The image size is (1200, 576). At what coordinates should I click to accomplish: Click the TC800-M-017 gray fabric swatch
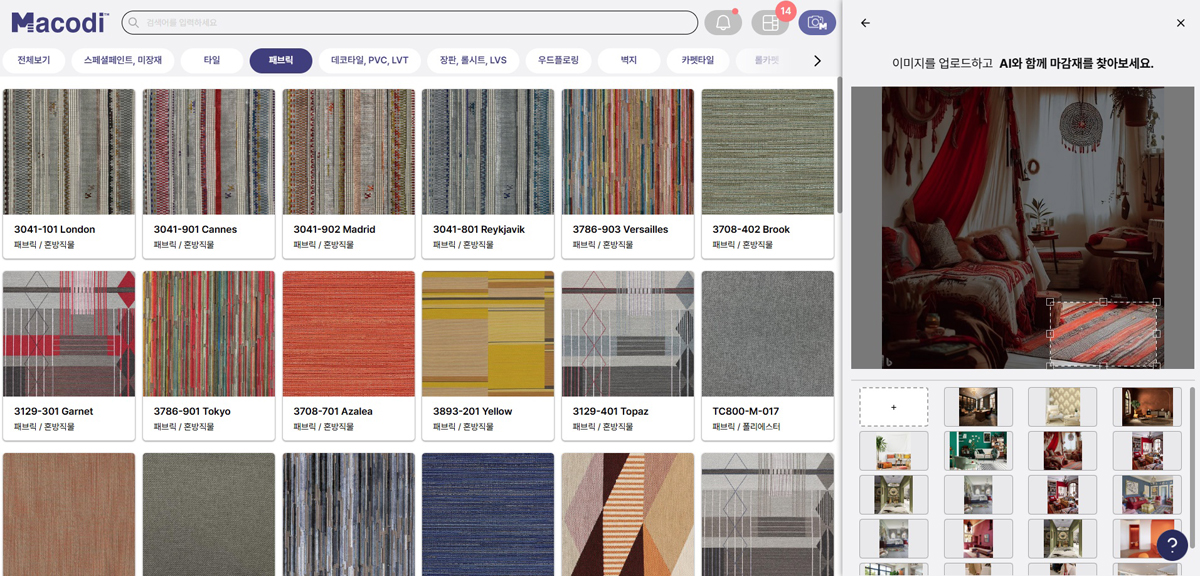pyautogui.click(x=767, y=333)
